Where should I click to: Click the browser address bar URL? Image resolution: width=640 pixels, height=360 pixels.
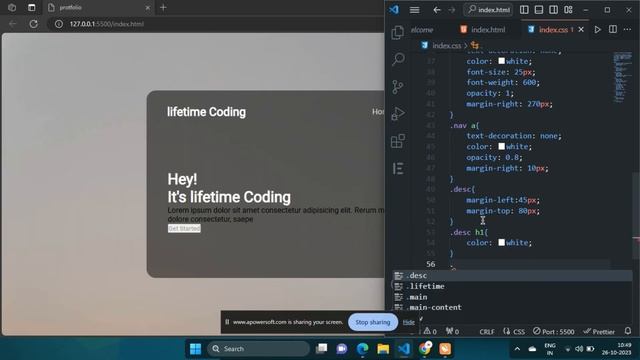(107, 24)
